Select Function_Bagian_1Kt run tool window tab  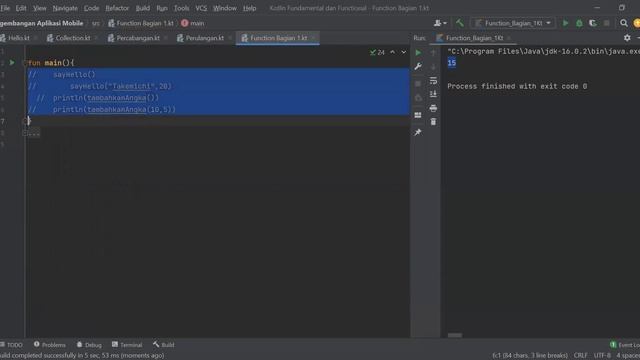click(x=474, y=38)
